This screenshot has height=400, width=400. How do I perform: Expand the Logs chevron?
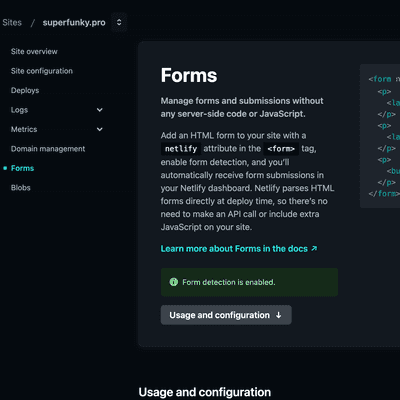[x=100, y=110]
